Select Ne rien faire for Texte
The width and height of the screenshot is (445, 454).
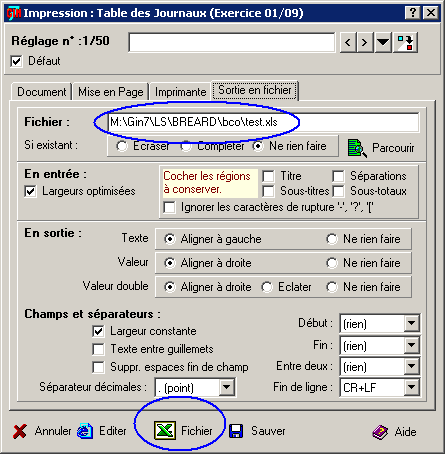pyautogui.click(x=332, y=239)
